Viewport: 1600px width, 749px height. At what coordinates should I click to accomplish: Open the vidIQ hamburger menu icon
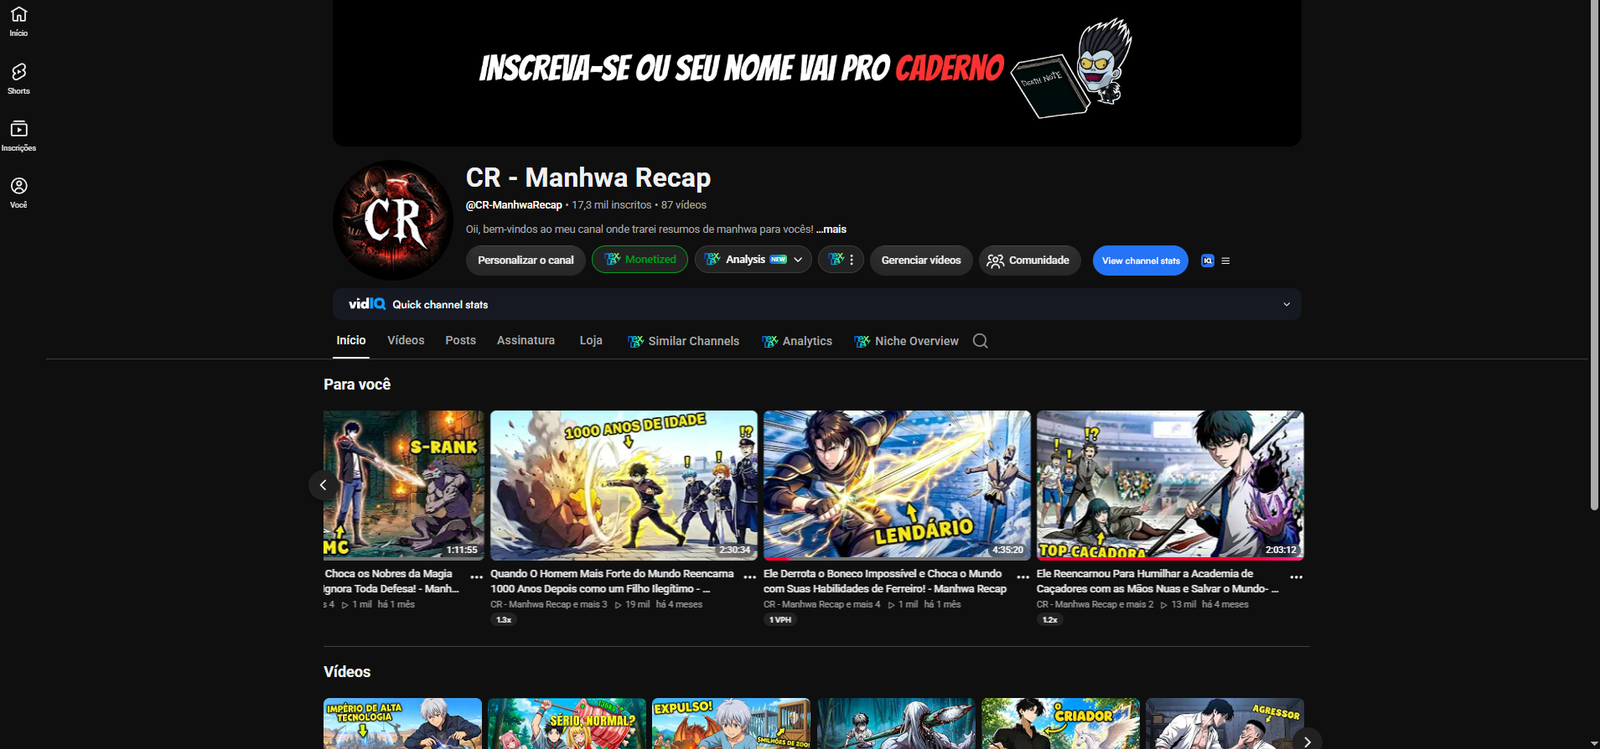click(1226, 261)
